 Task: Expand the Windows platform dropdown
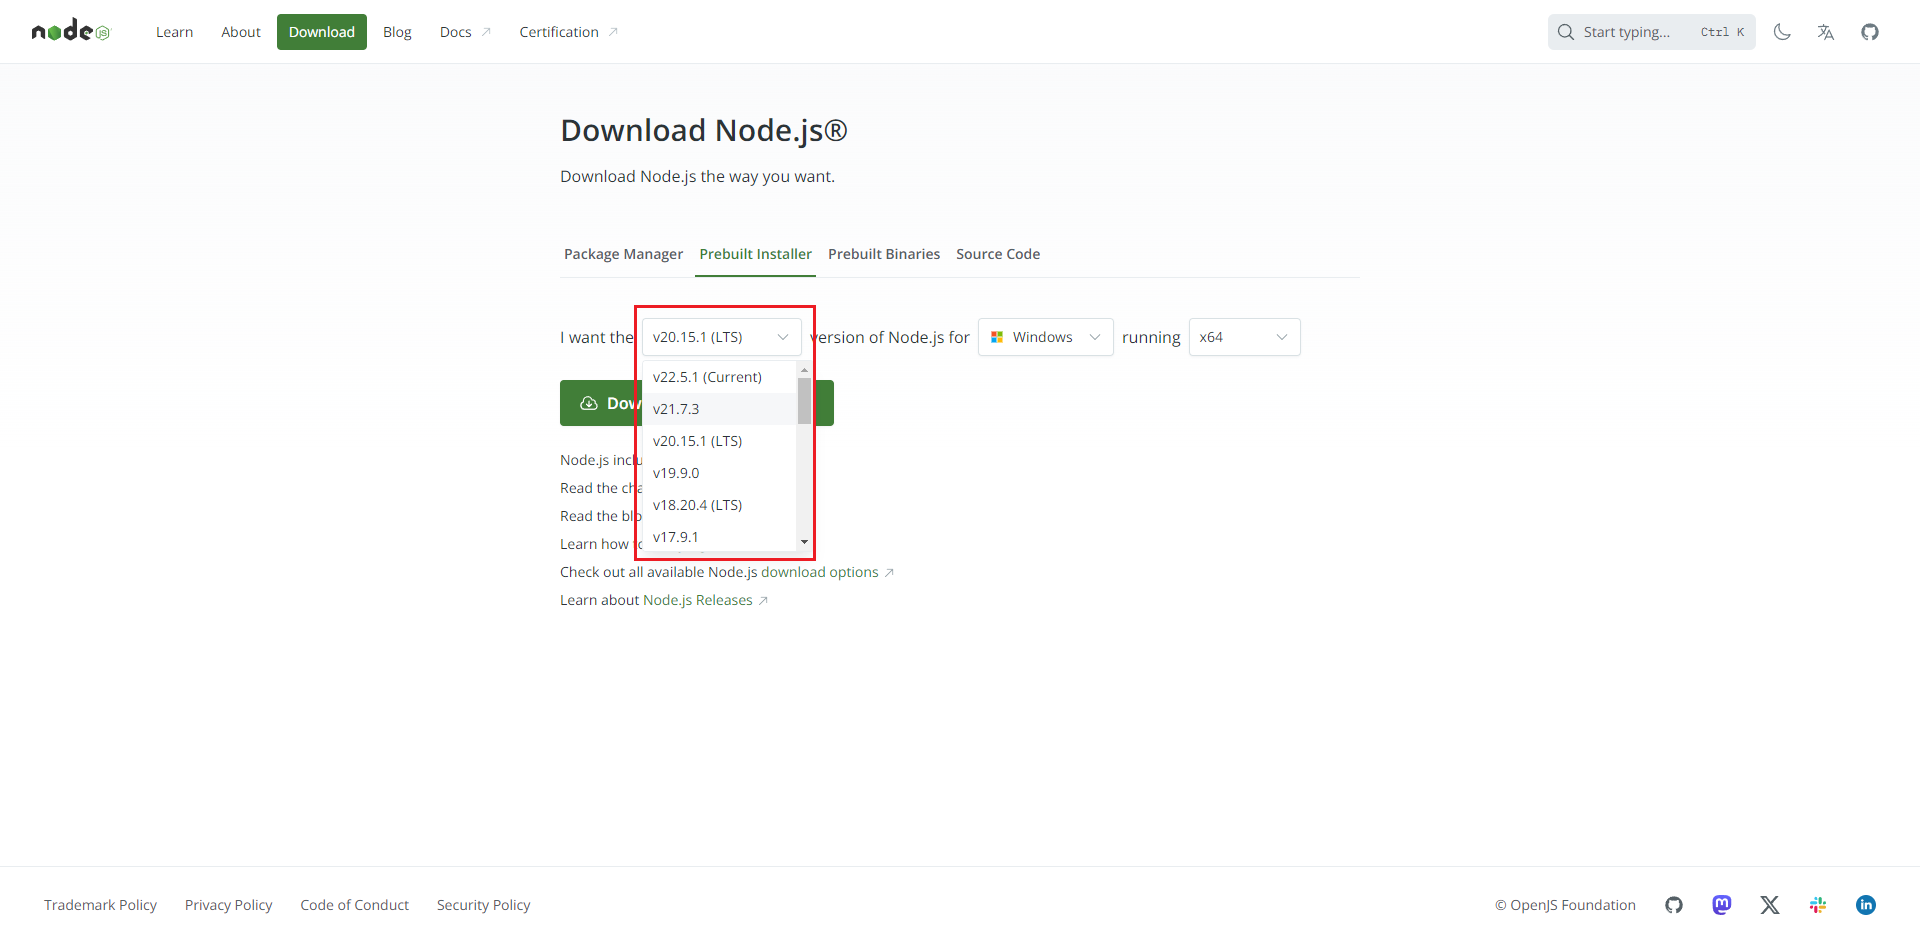tap(1045, 337)
